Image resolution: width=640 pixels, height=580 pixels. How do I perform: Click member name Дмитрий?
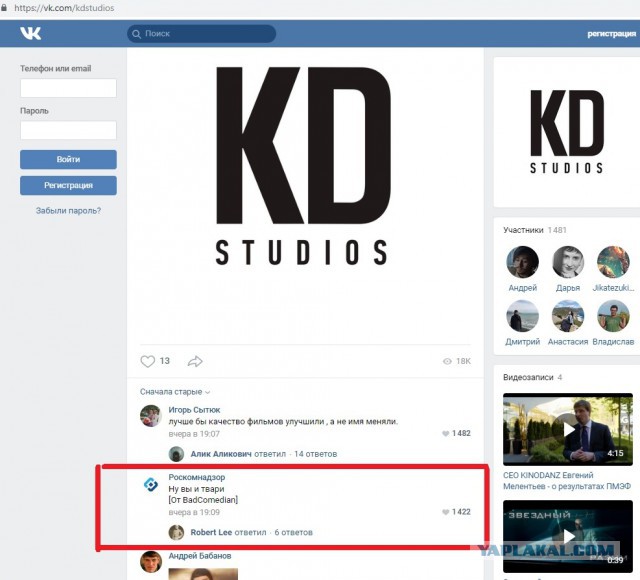(522, 342)
